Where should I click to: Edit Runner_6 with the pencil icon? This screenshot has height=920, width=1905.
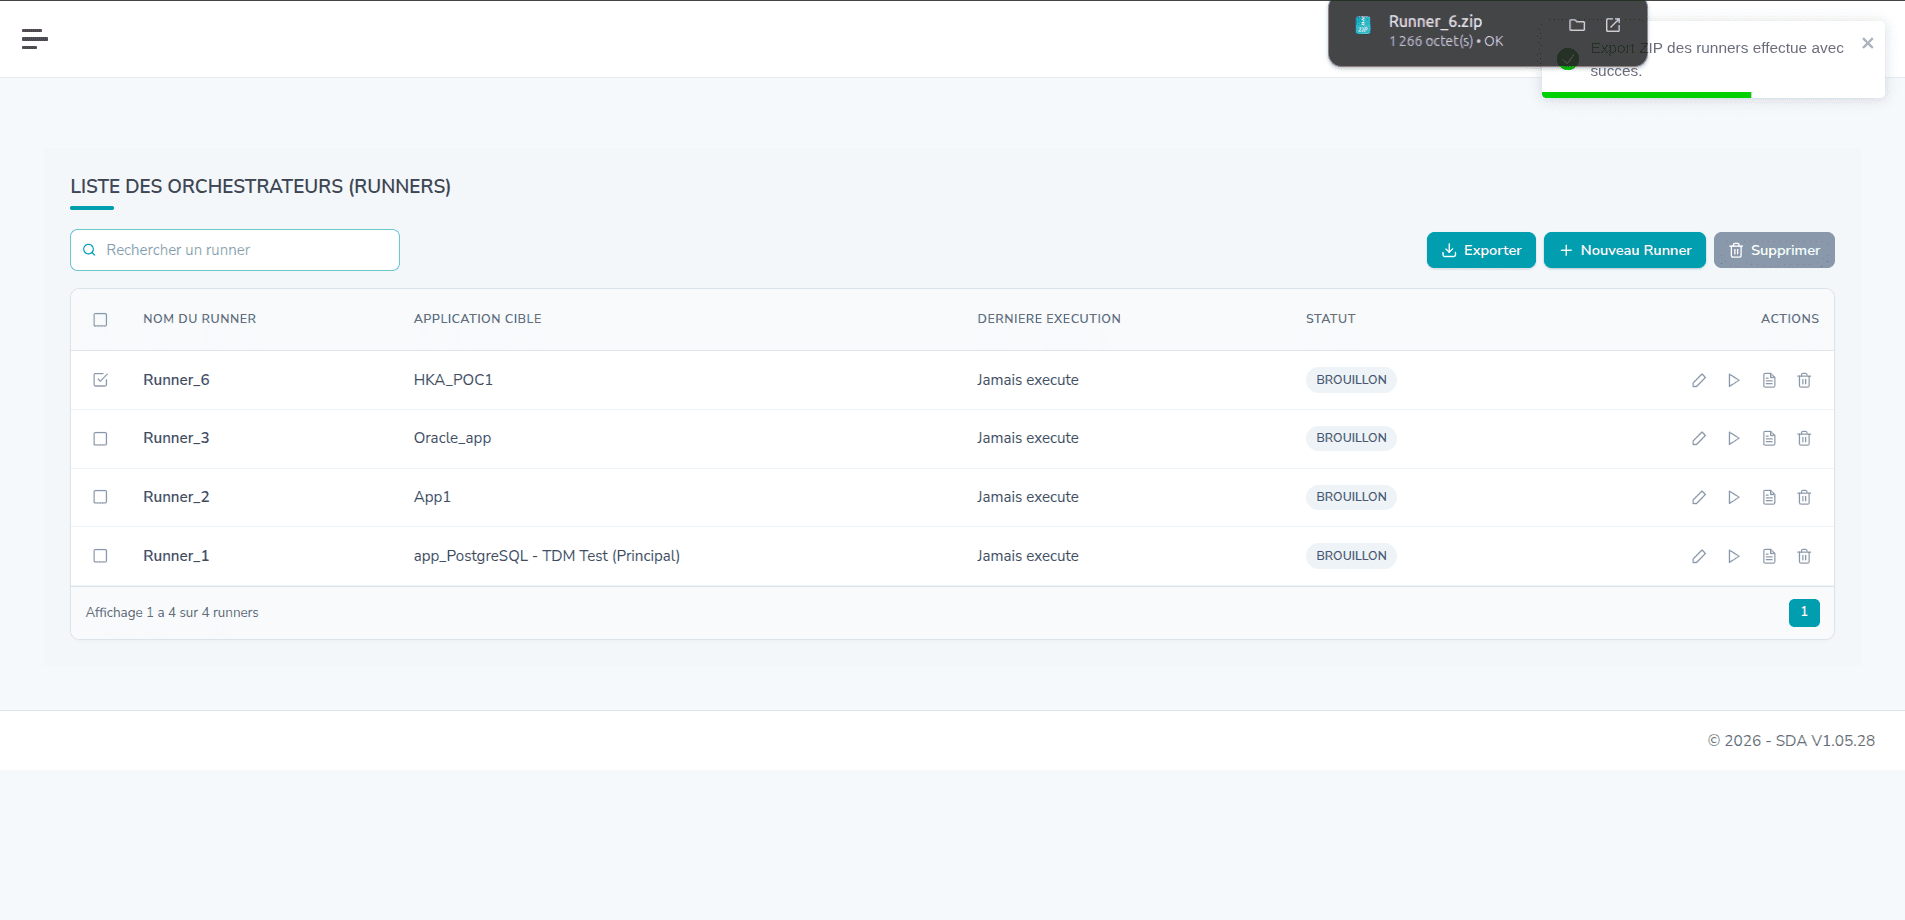point(1698,380)
